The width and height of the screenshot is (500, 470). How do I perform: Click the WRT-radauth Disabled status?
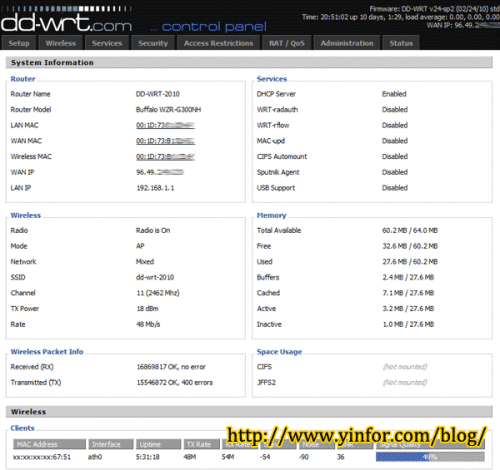[395, 110]
